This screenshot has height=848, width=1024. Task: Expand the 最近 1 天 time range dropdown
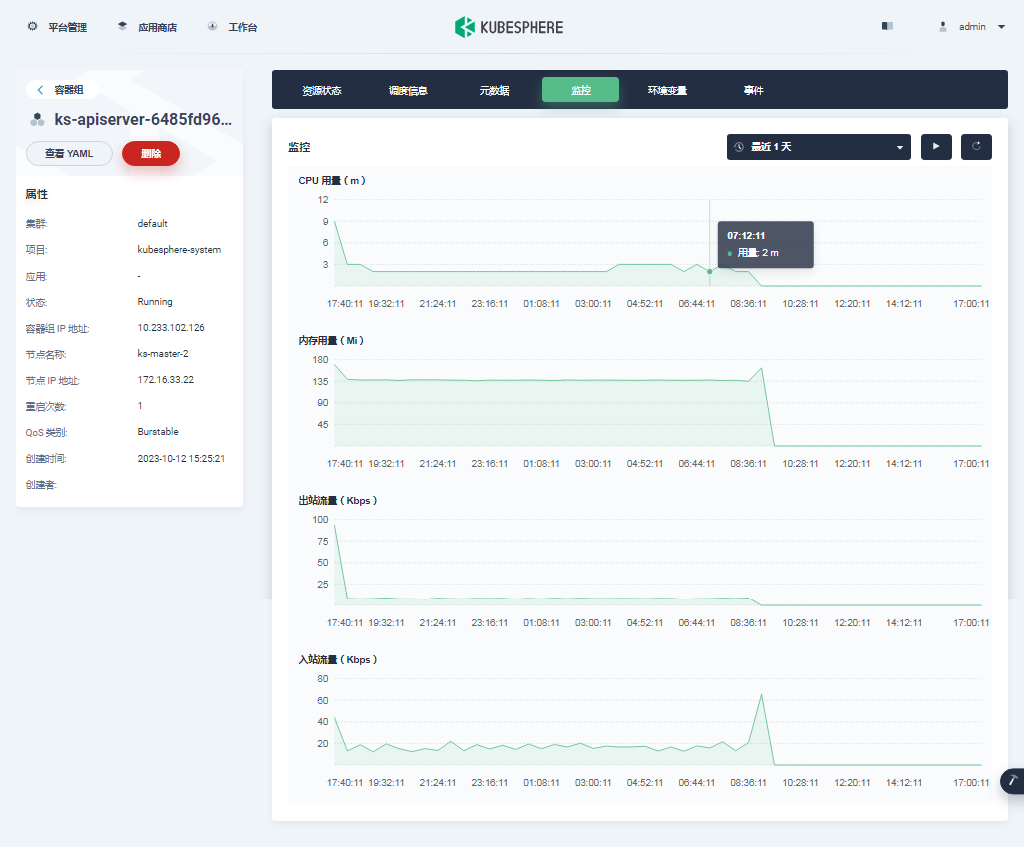tap(818, 146)
